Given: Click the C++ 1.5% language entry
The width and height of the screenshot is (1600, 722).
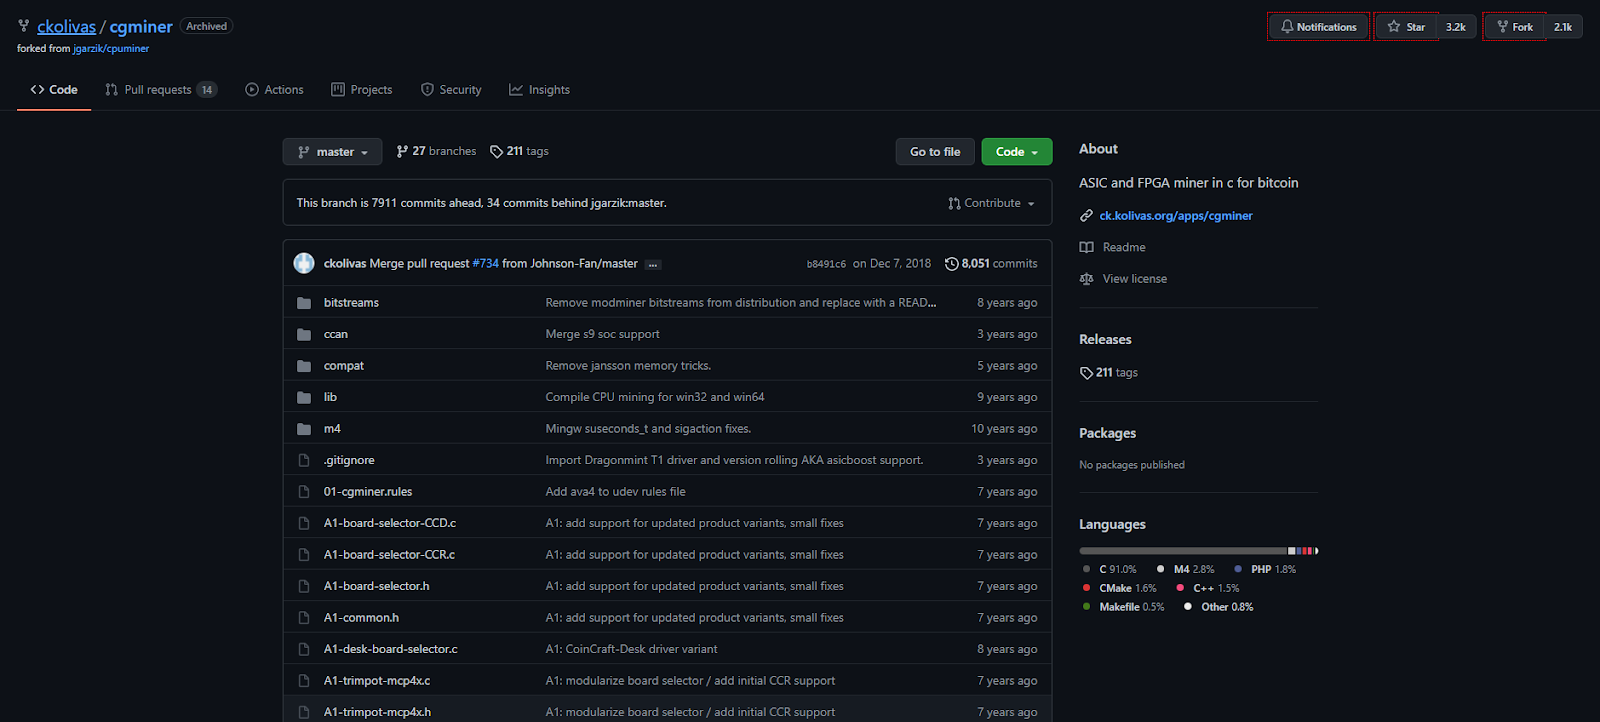Looking at the screenshot, I should click(1208, 589).
